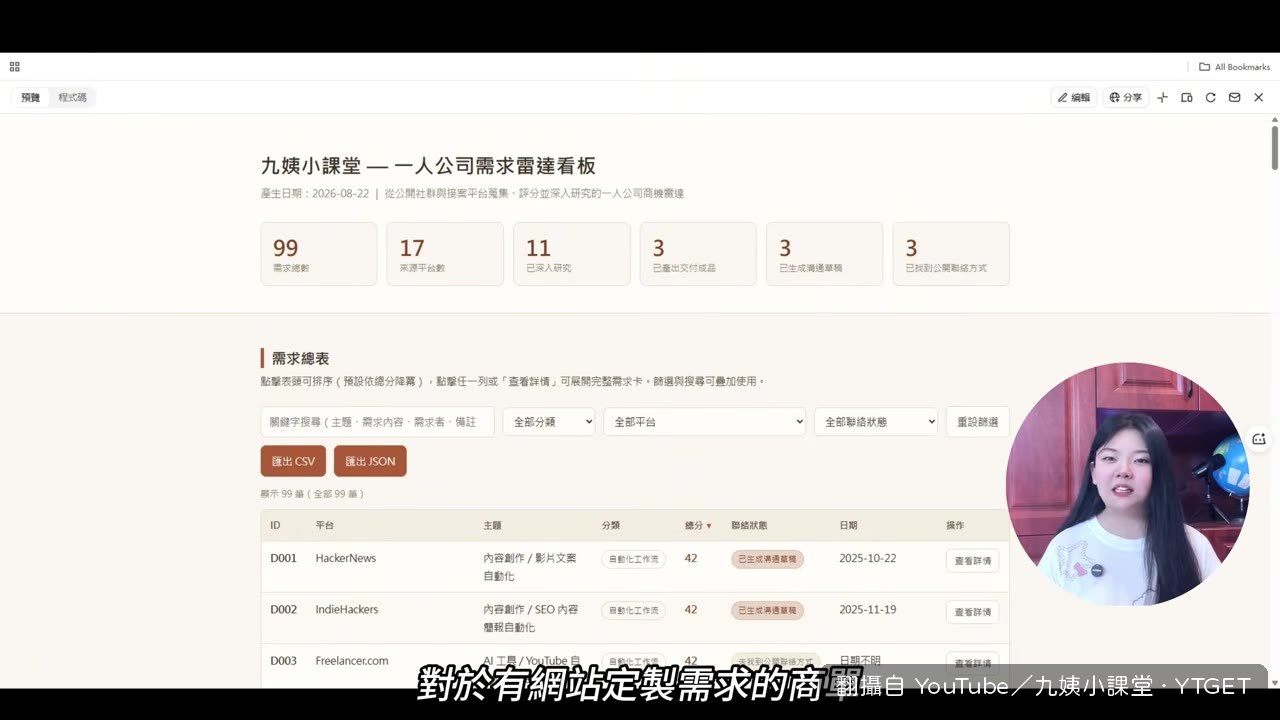Sort table by 聯絡狀態 column header
Viewport: 1280px width, 720px height.
click(x=749, y=525)
